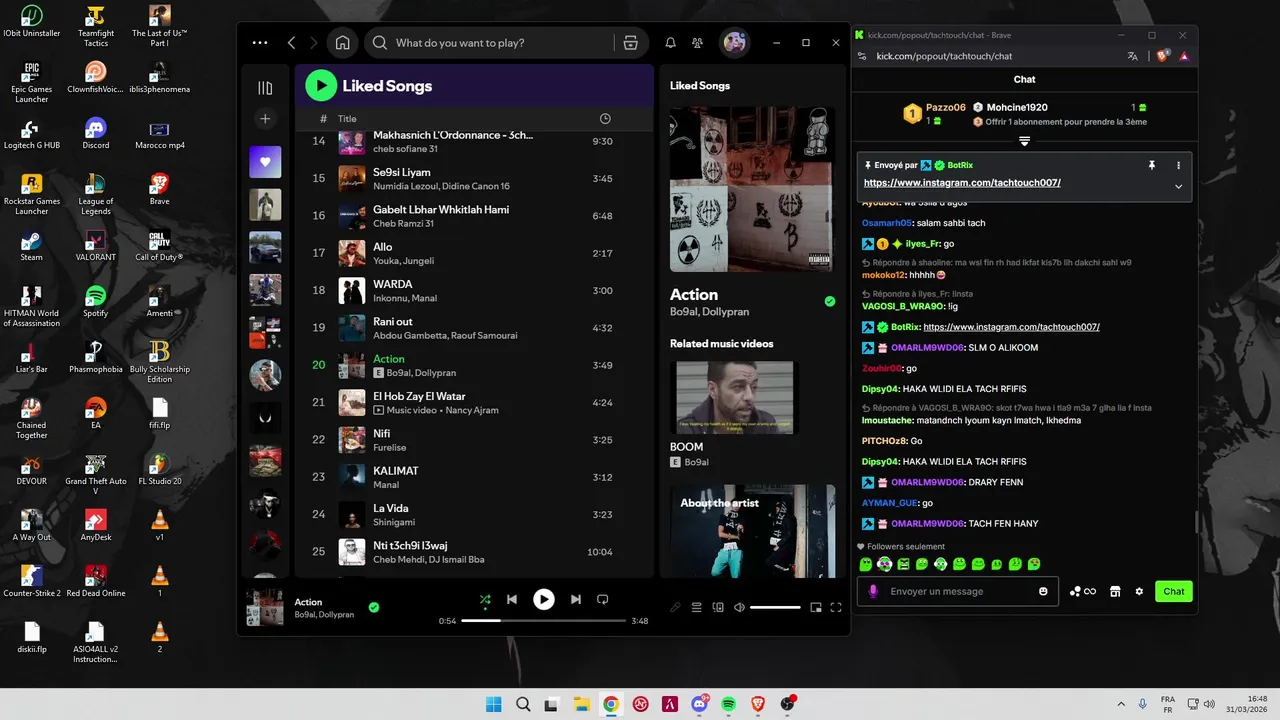
Task: Select the track KALIMAT
Action: (474, 477)
